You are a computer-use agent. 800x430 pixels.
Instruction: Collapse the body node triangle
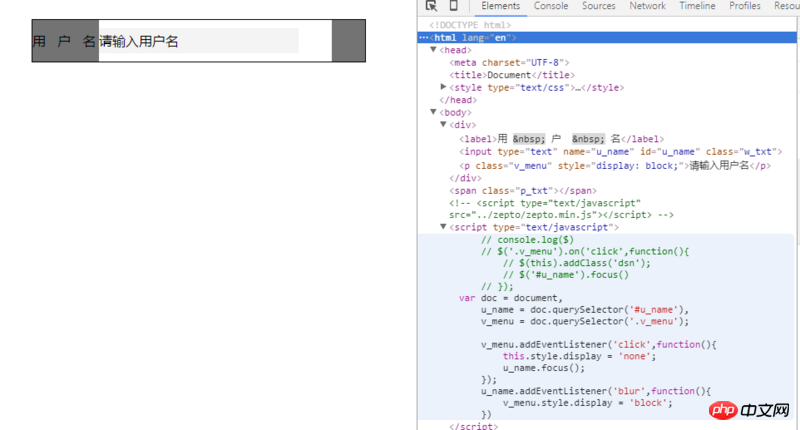[433, 112]
